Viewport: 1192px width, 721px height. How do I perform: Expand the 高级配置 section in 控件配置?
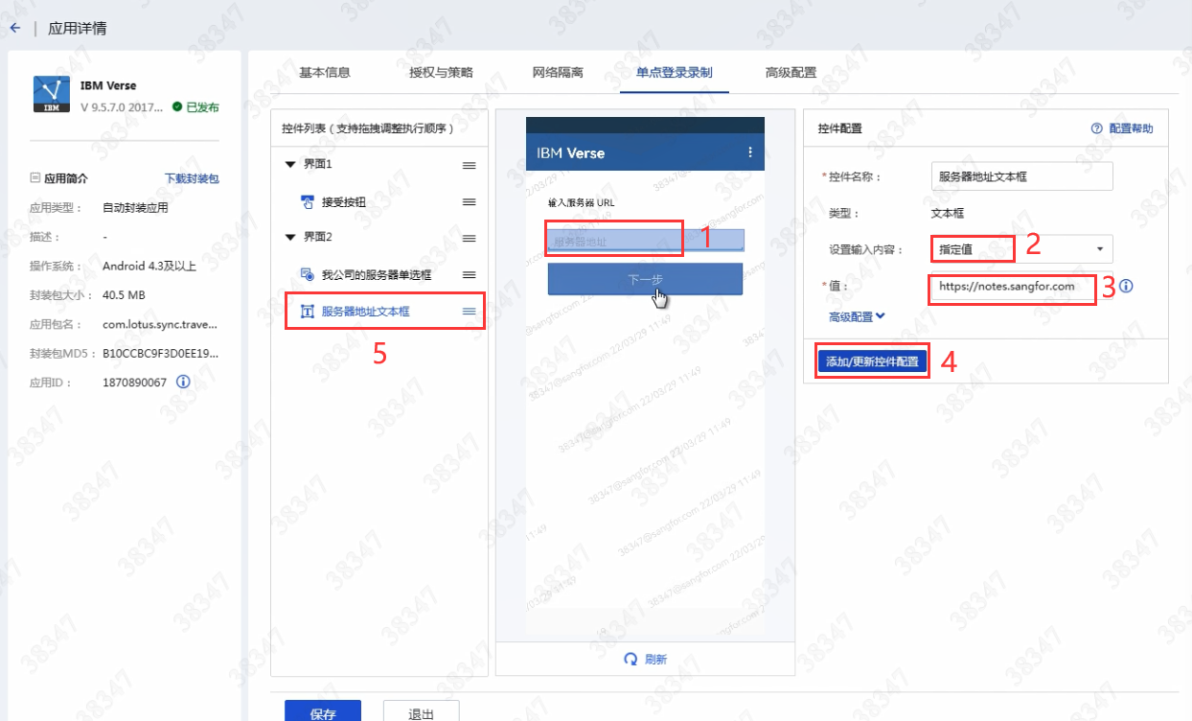pos(857,317)
